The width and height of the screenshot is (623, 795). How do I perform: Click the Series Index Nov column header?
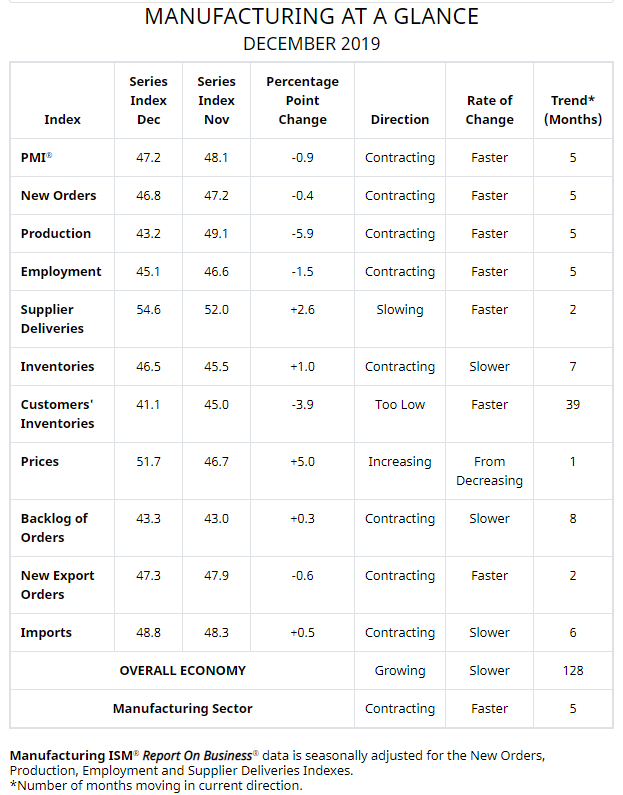(216, 100)
